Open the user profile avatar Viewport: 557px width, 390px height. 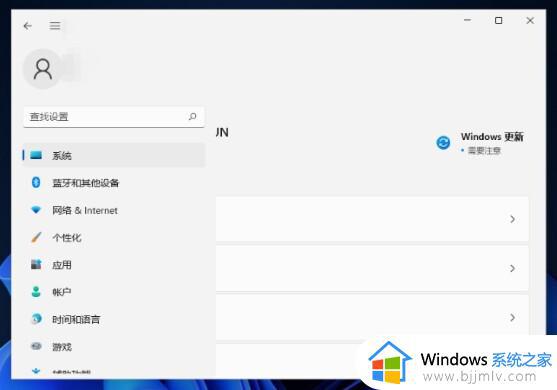[x=43, y=69]
